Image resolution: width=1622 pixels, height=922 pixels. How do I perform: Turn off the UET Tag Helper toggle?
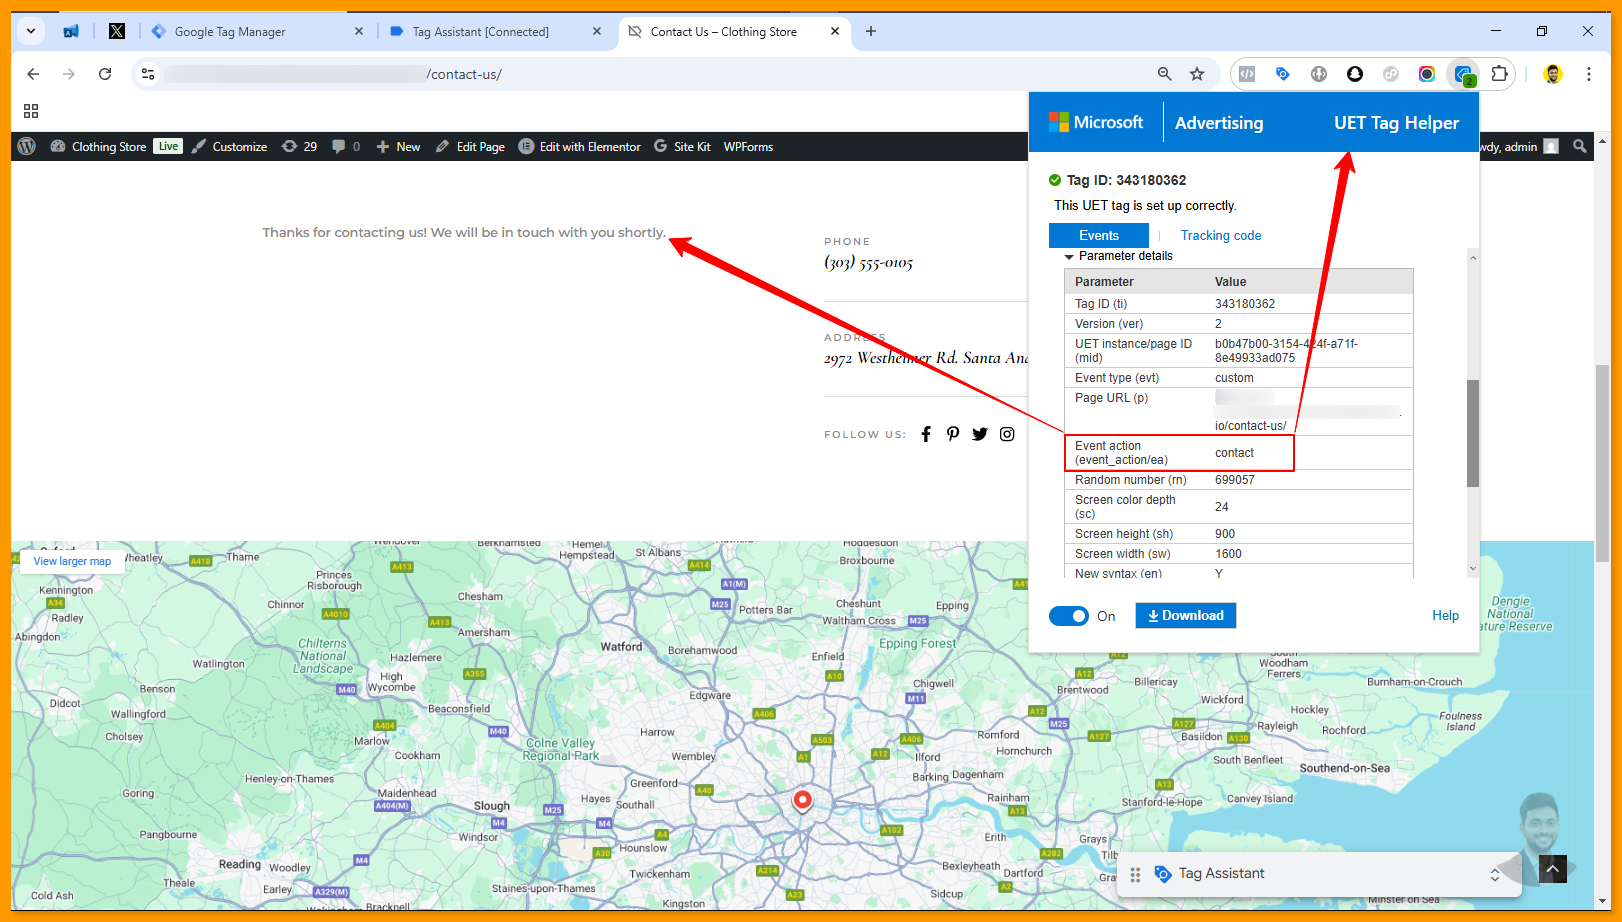pyautogui.click(x=1068, y=616)
